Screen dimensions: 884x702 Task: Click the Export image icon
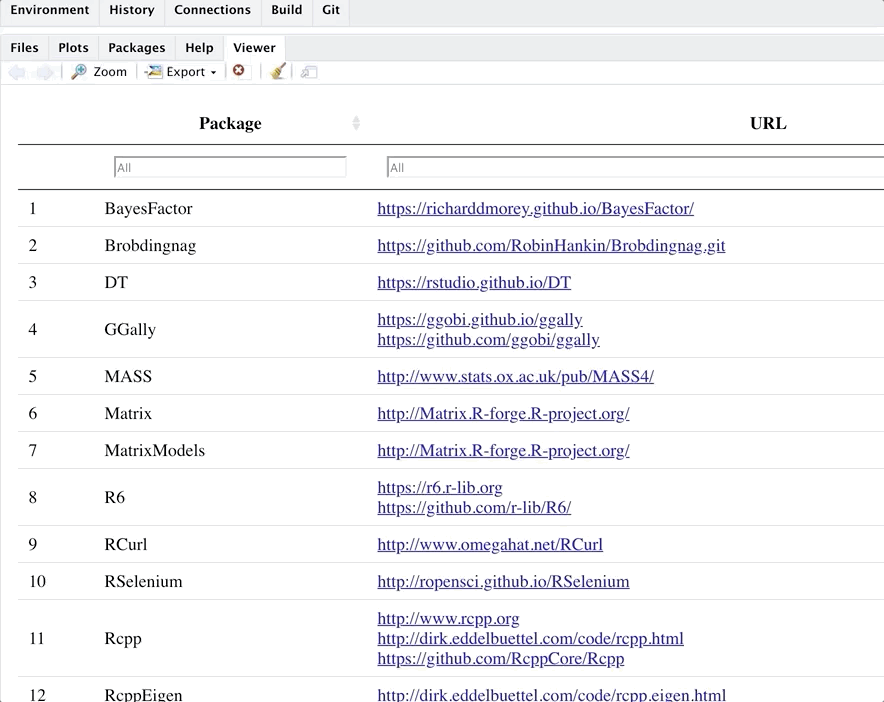coord(153,72)
